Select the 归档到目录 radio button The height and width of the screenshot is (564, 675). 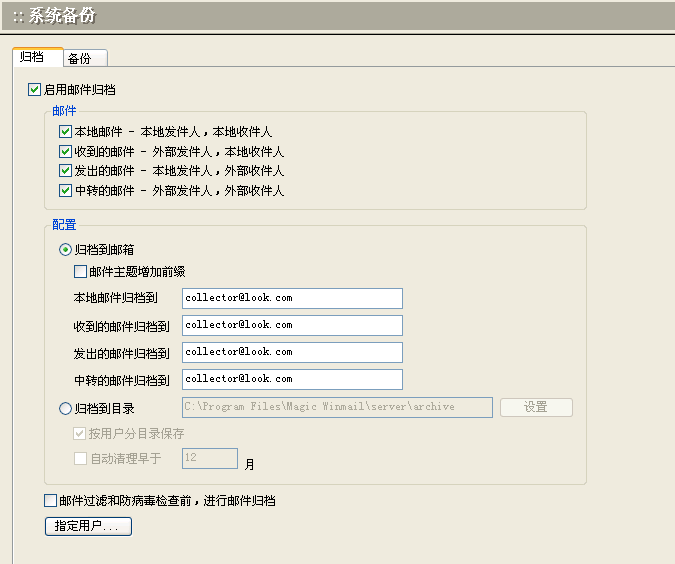[66, 408]
